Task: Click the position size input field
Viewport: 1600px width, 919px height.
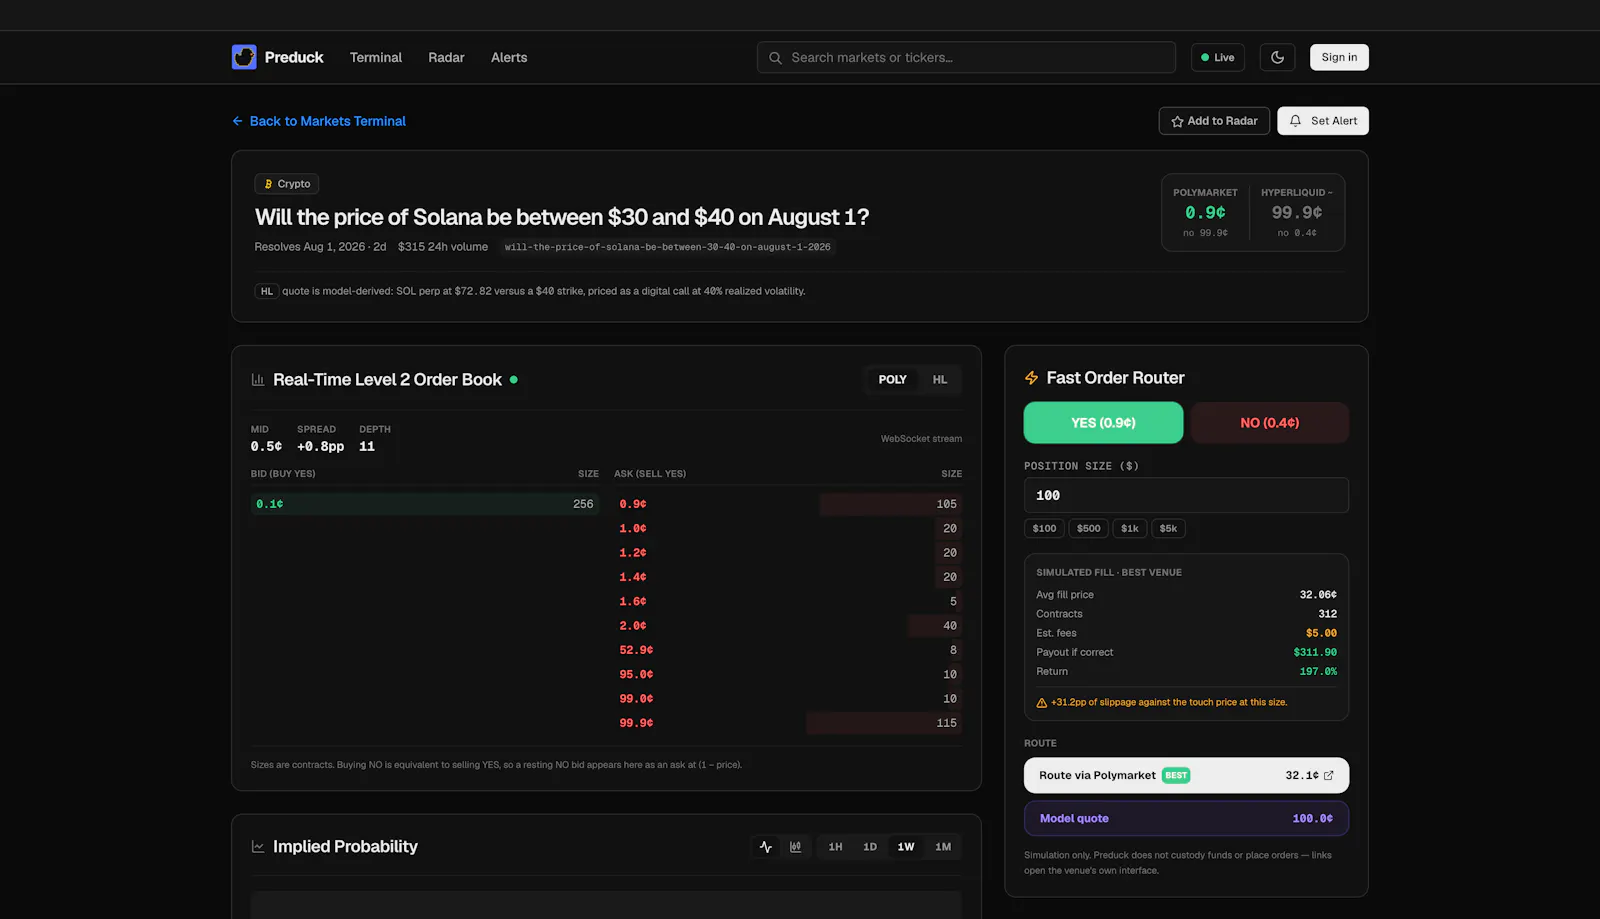Action: 1186,495
